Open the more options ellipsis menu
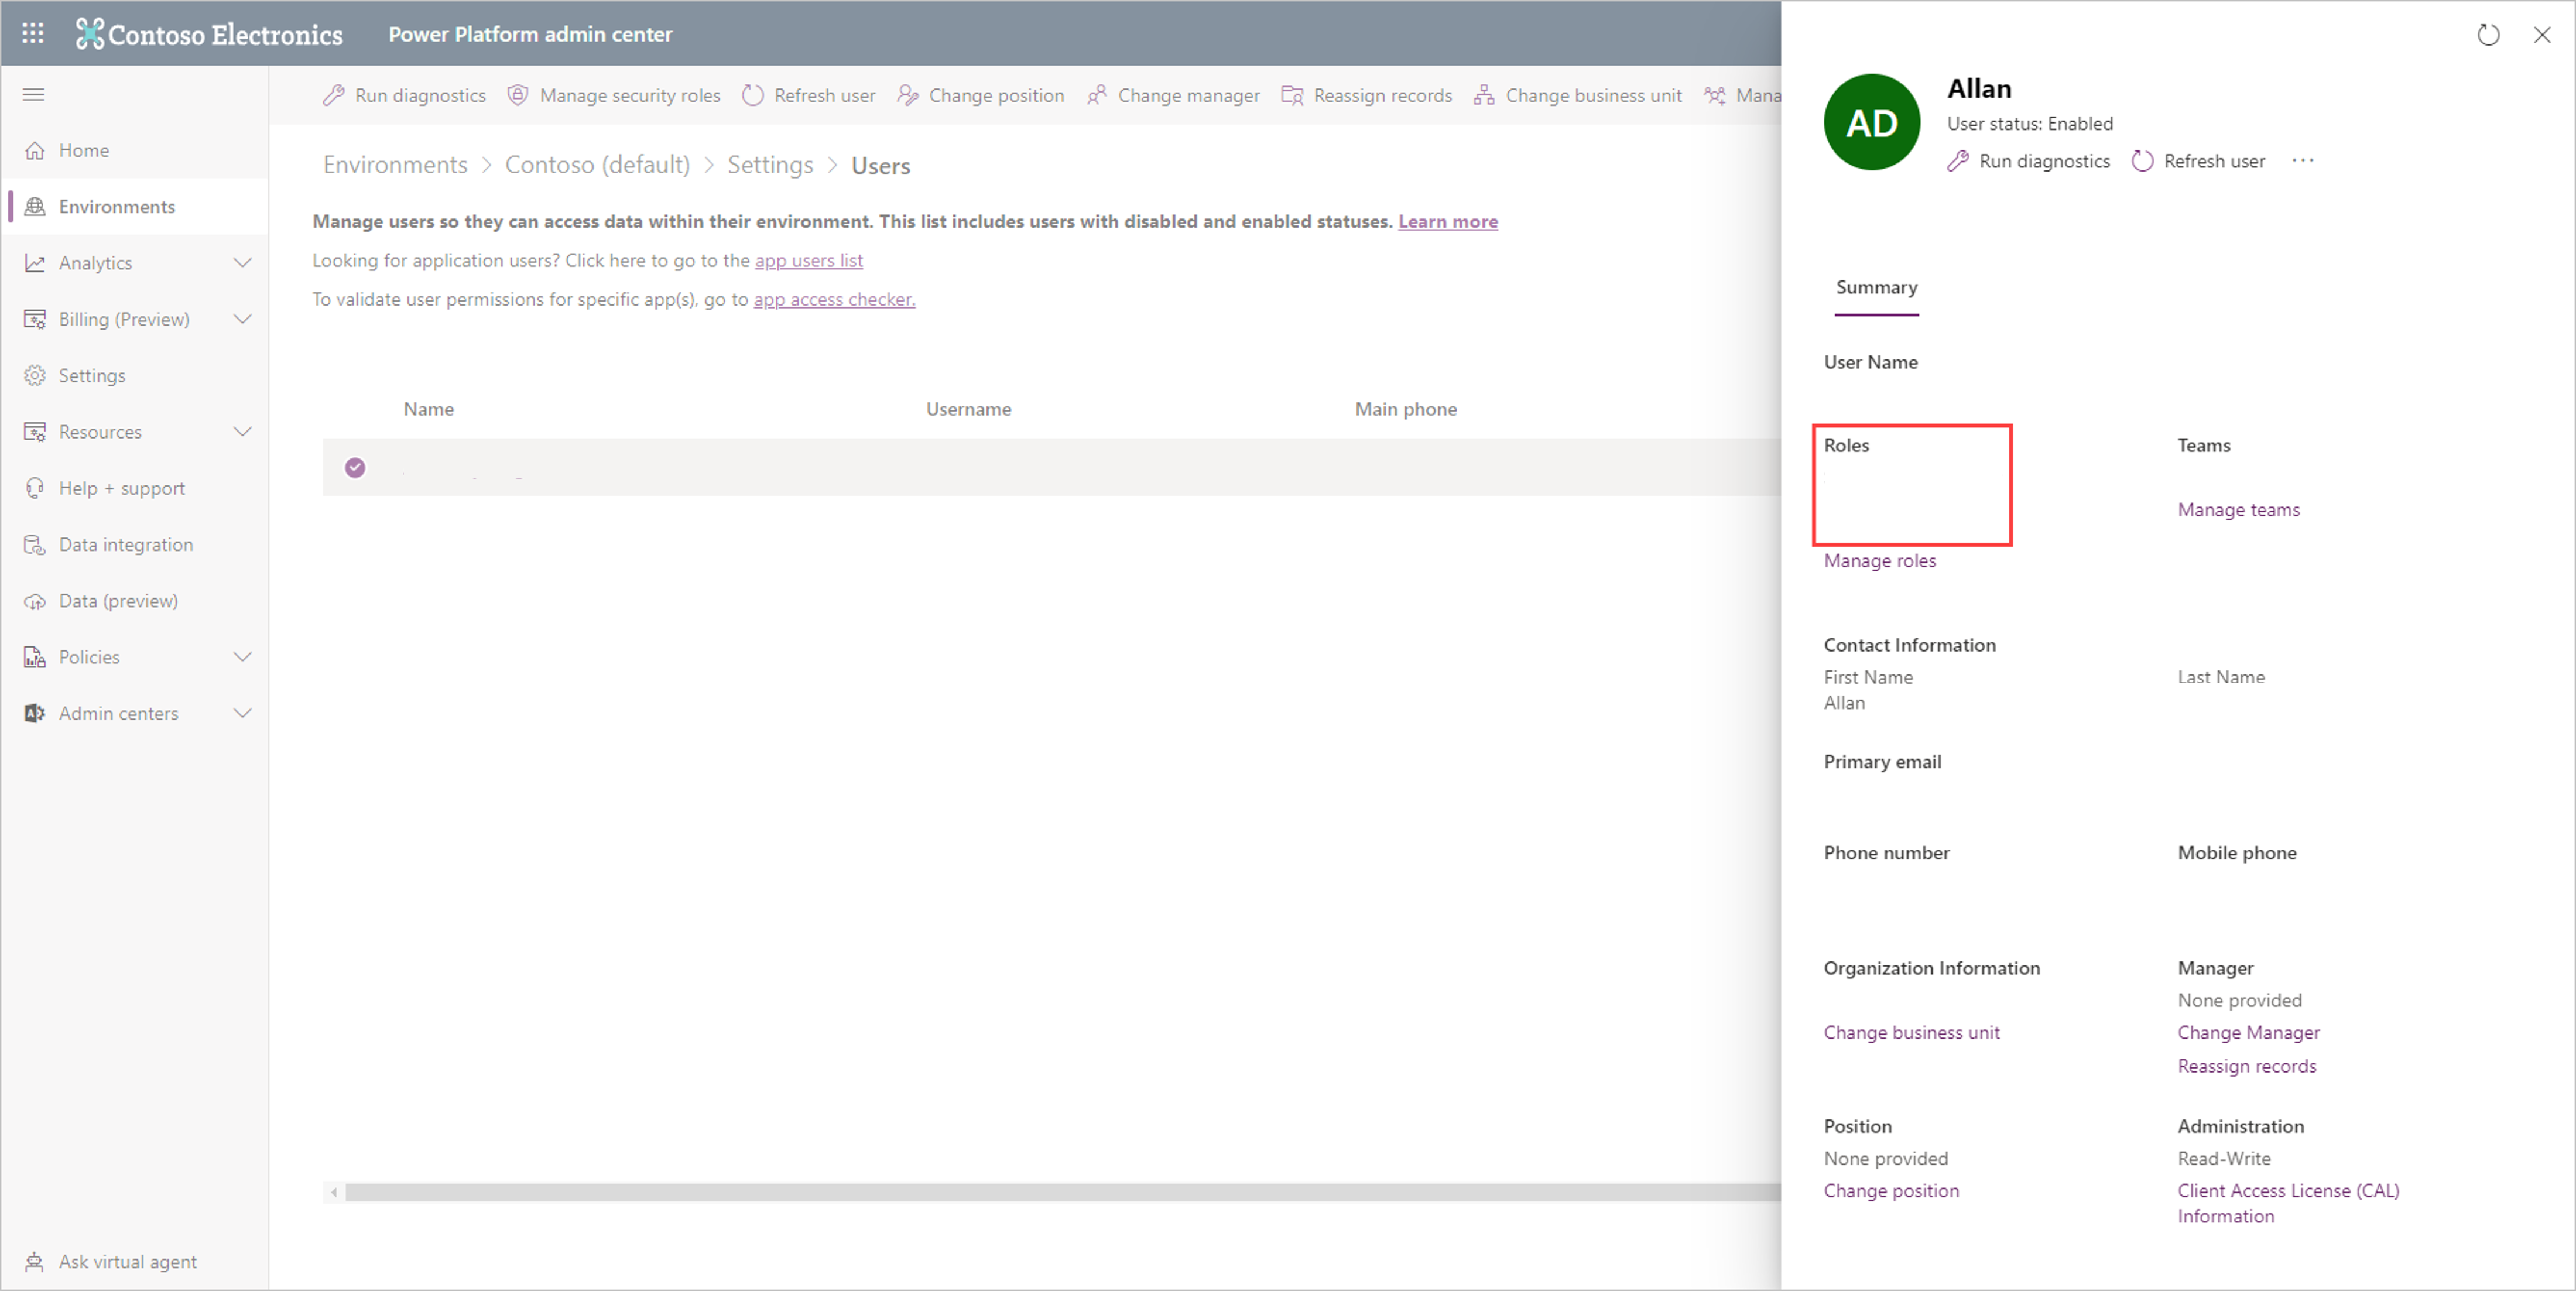 point(2303,160)
